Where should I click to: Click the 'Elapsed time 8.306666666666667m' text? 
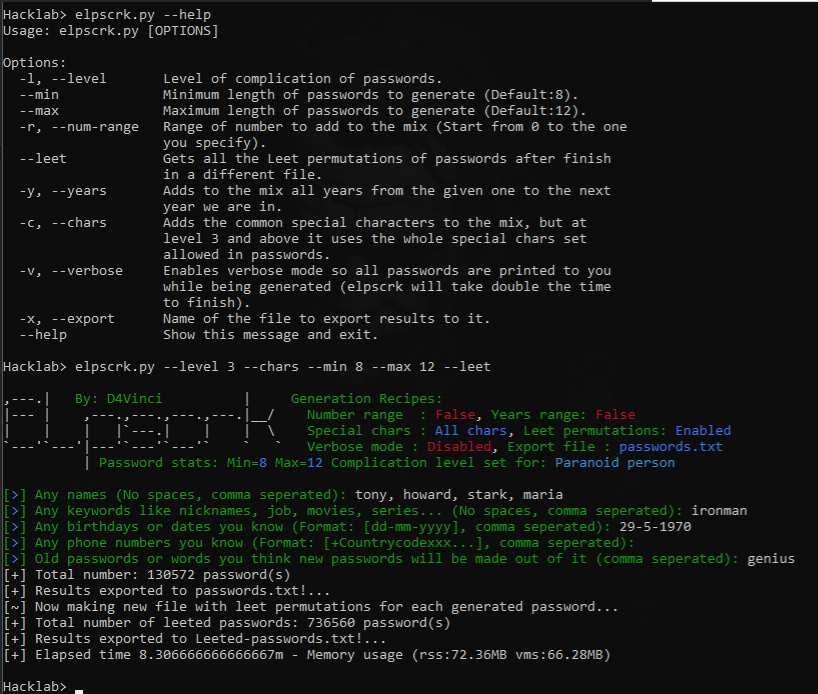[159, 655]
